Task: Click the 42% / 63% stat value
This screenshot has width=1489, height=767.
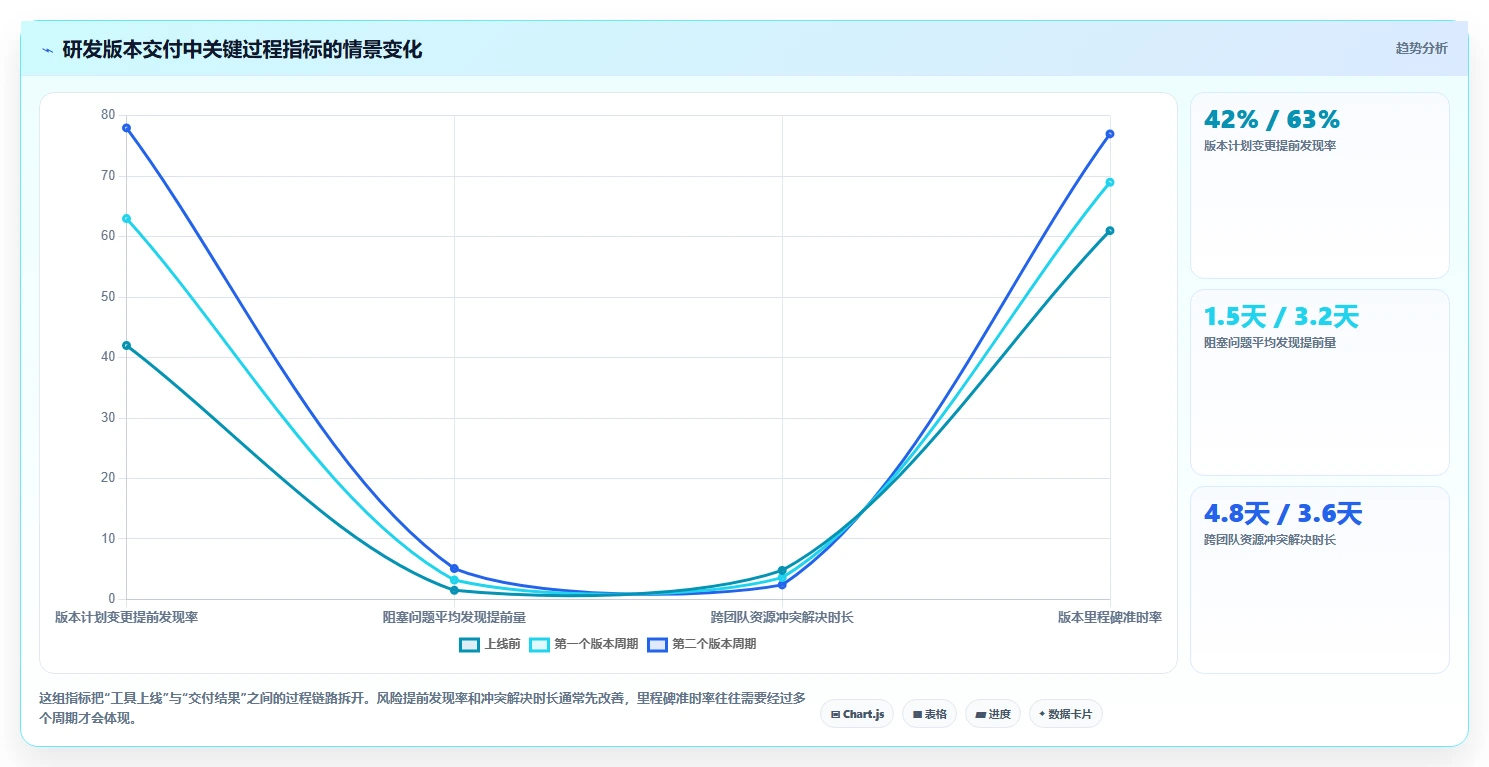Action: [x=1271, y=120]
